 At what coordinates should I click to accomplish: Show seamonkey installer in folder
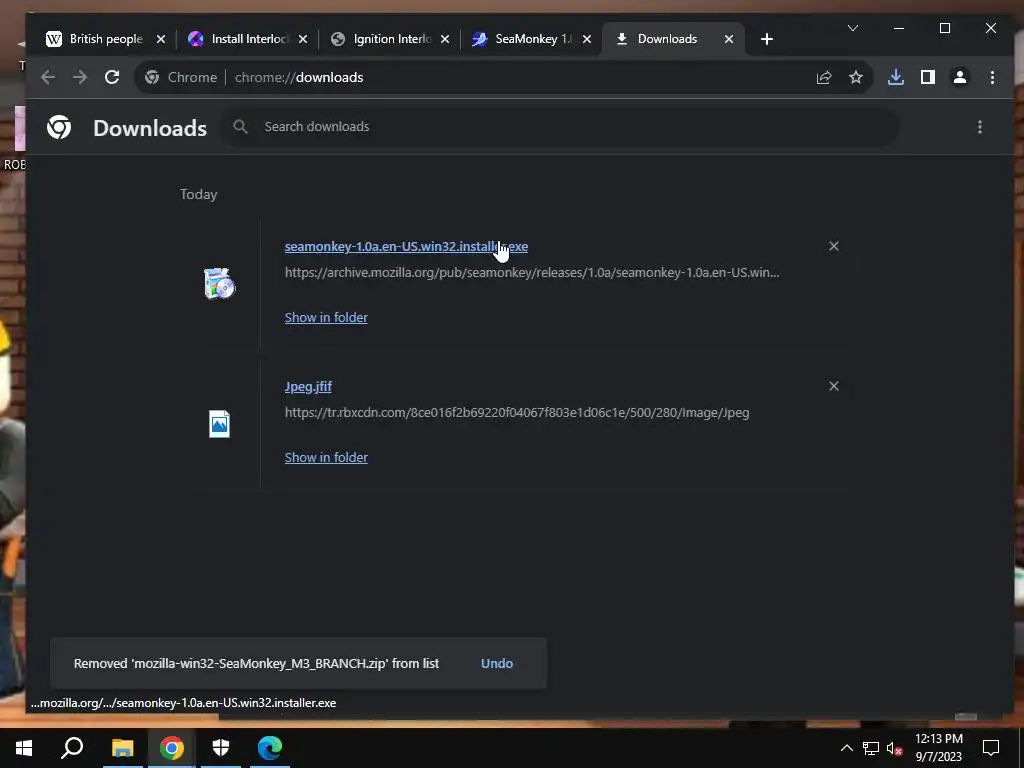point(326,317)
